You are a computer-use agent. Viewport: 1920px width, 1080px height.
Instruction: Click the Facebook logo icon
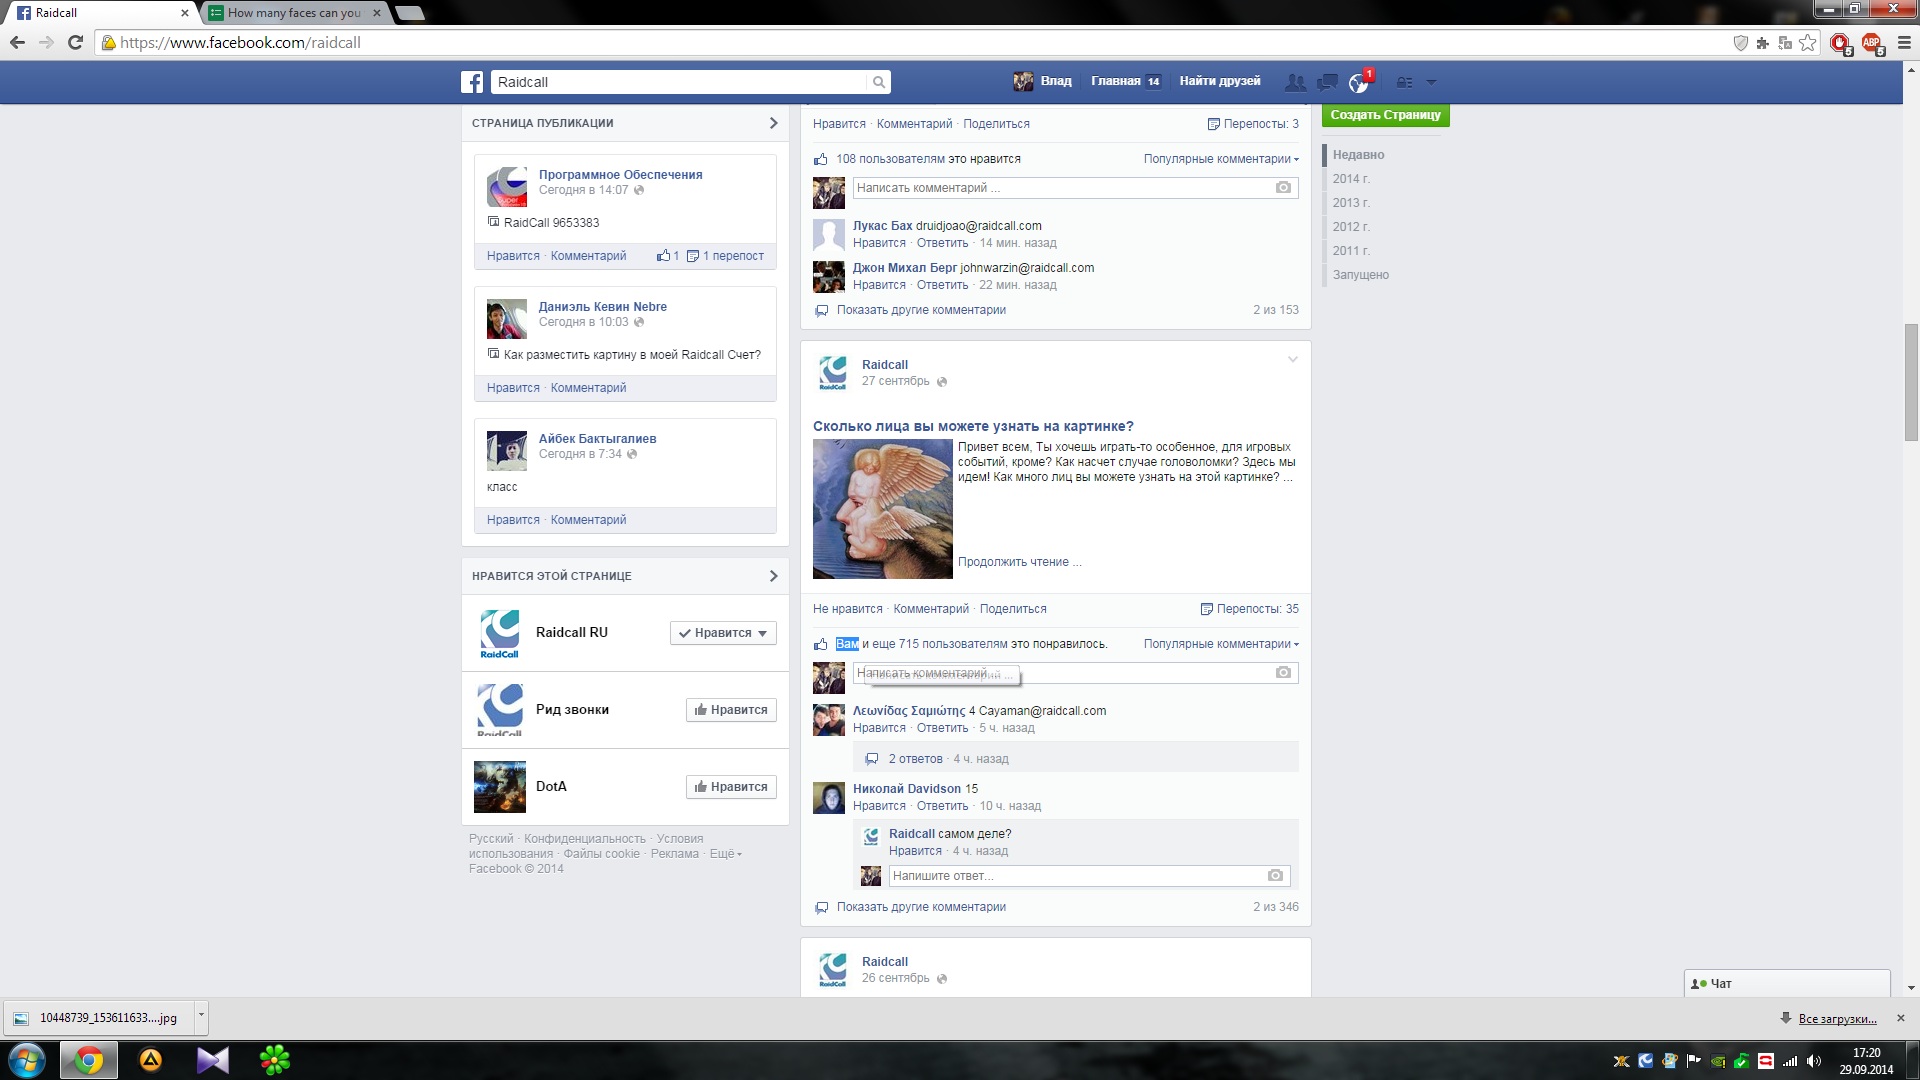[x=472, y=82]
